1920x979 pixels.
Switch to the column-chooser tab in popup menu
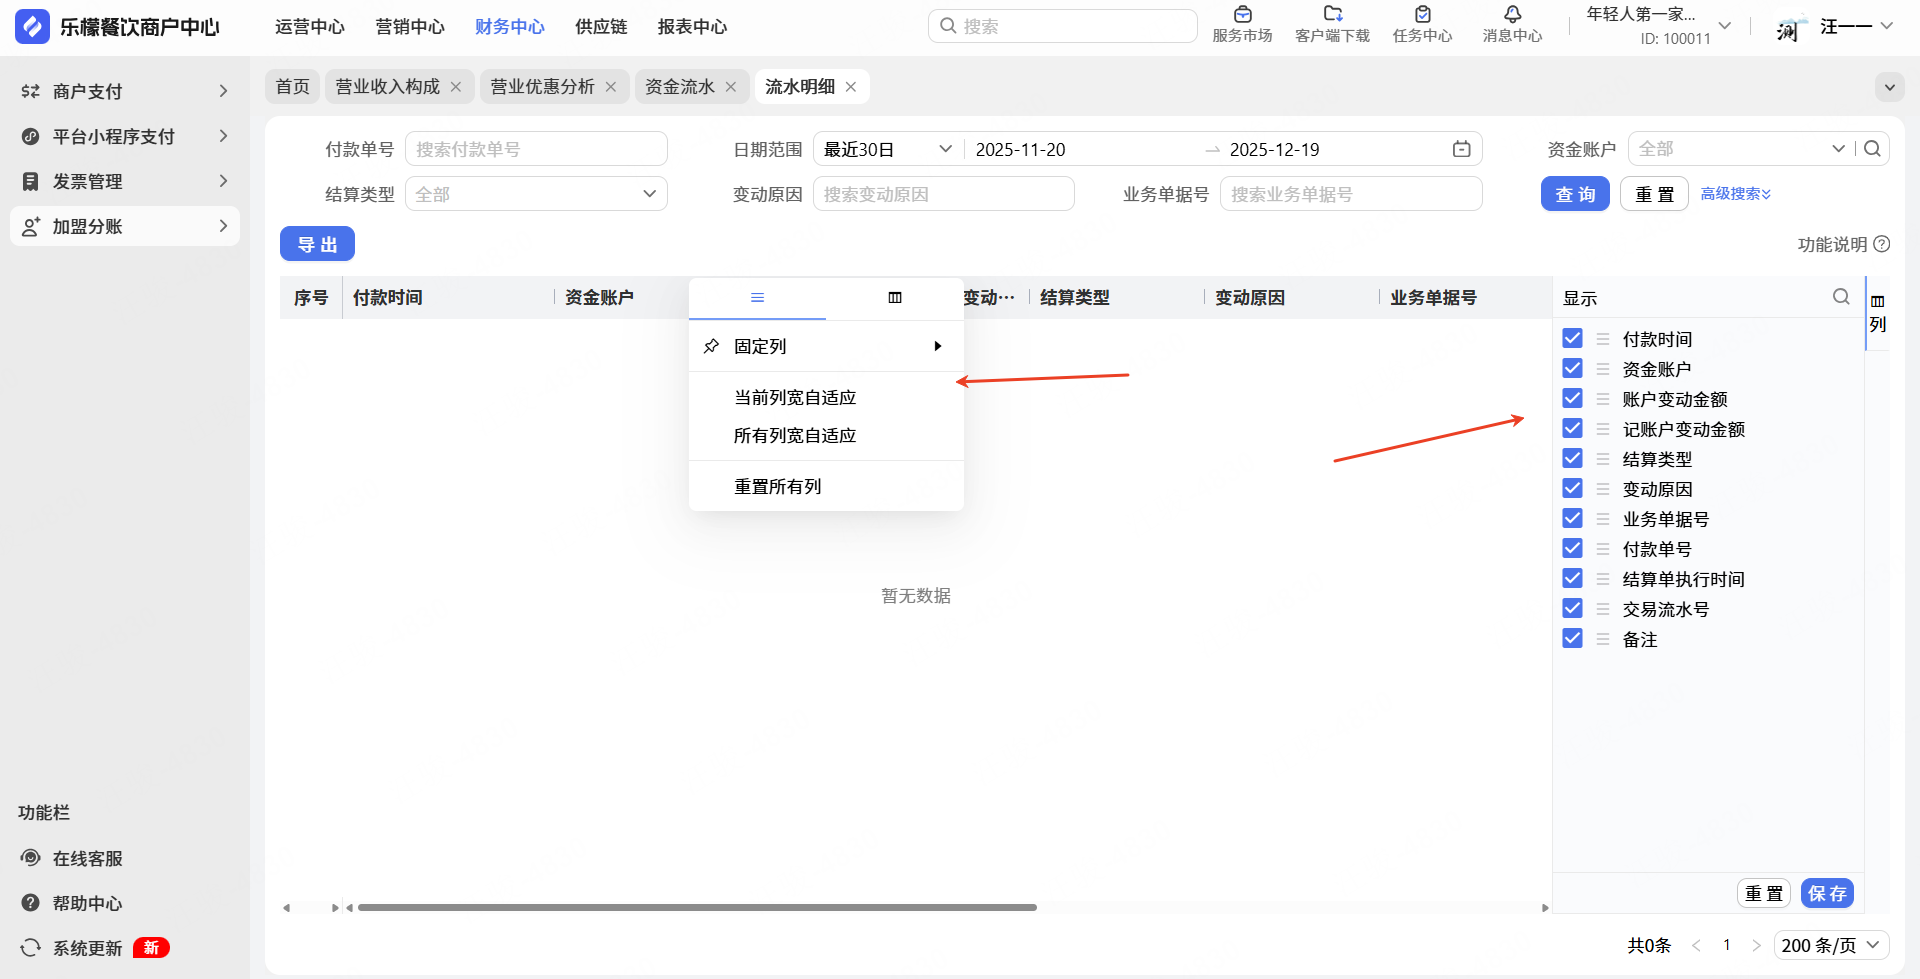(x=895, y=298)
